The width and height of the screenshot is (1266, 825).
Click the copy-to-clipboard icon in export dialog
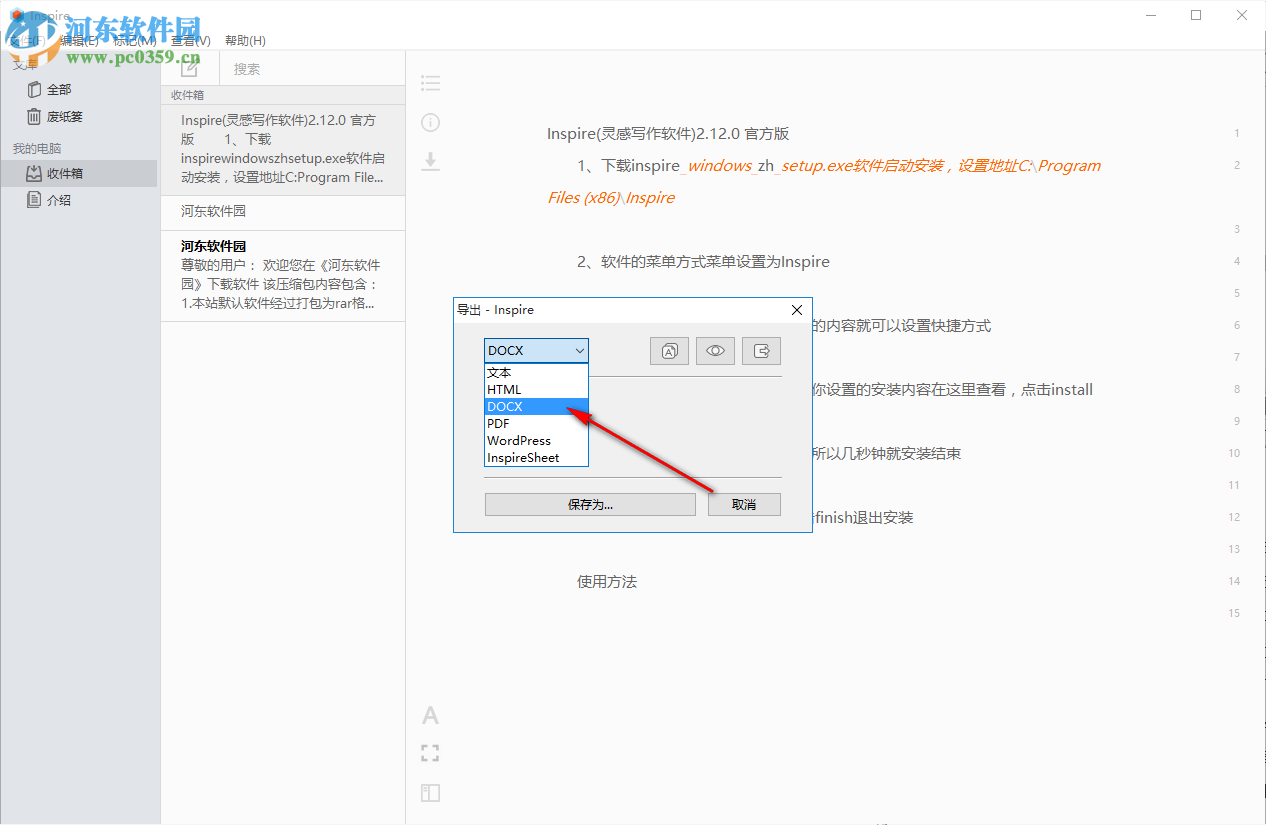pyautogui.click(x=670, y=351)
